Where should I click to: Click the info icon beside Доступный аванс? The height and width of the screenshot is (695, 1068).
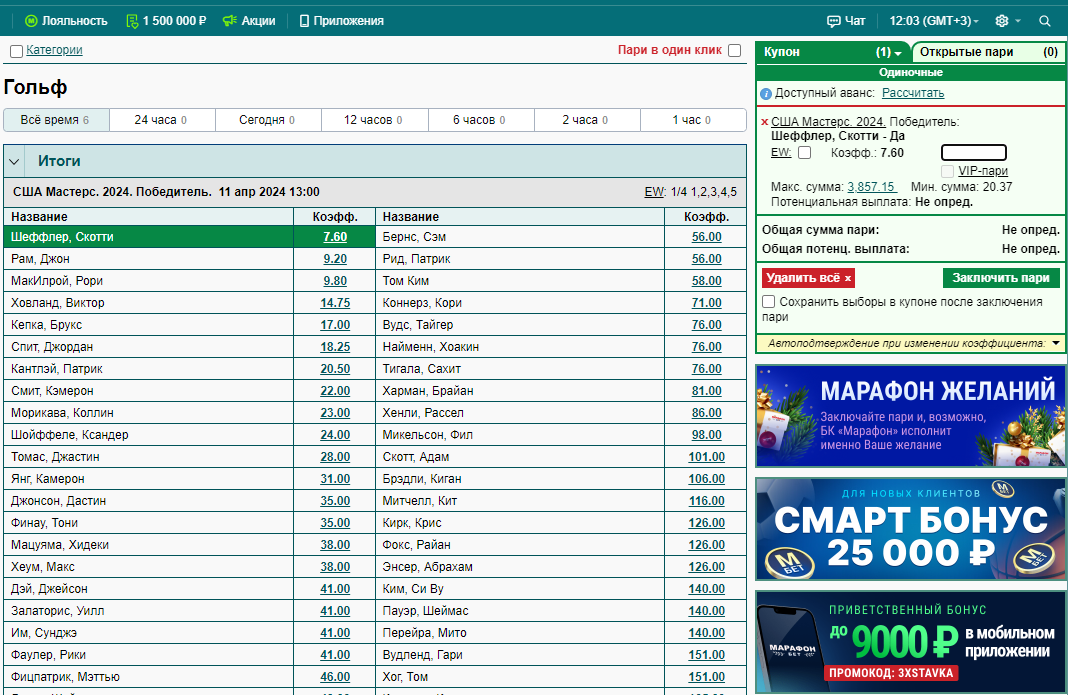[x=766, y=94]
